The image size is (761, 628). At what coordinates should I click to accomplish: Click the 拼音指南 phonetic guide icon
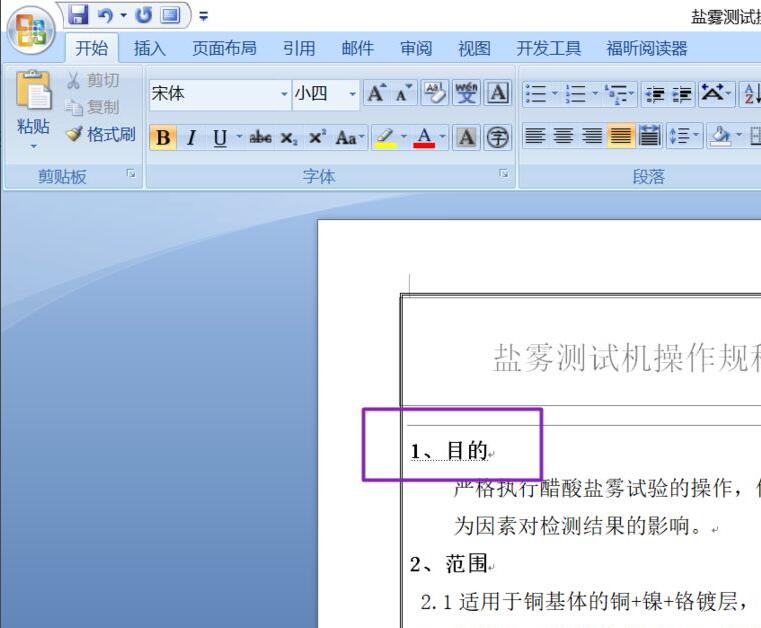pos(466,93)
